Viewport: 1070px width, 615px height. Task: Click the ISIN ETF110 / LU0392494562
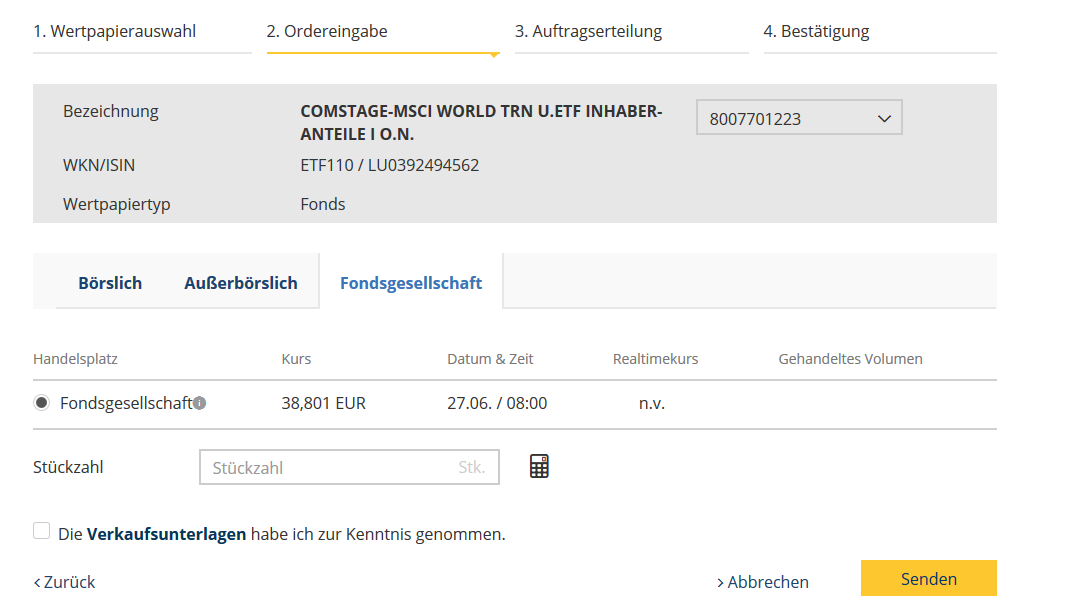tap(390, 165)
